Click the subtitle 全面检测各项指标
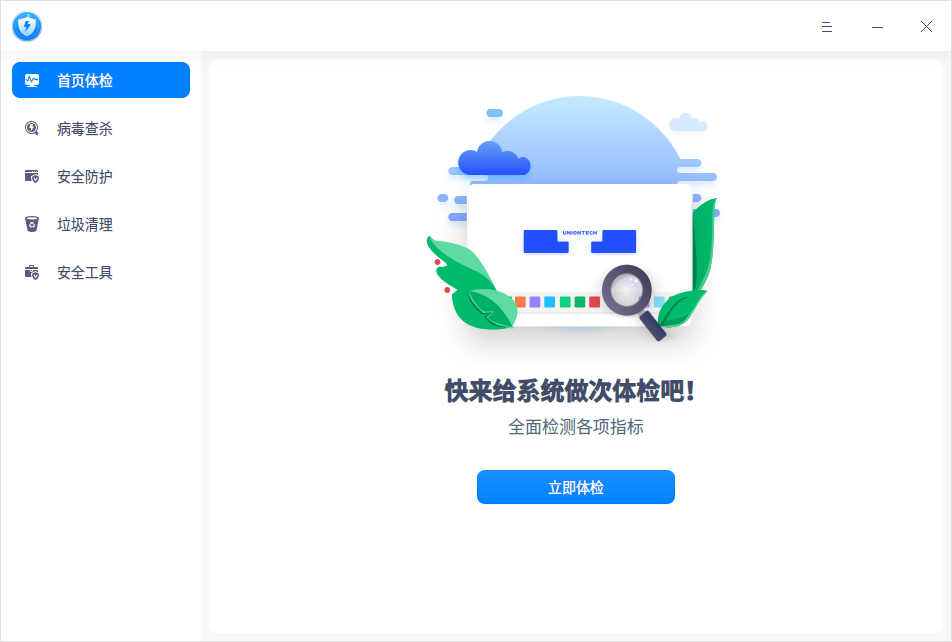The width and height of the screenshot is (952, 642). click(576, 426)
